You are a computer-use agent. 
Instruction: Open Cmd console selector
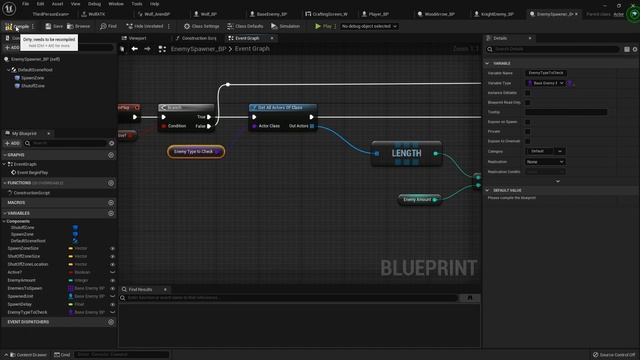click(62, 355)
